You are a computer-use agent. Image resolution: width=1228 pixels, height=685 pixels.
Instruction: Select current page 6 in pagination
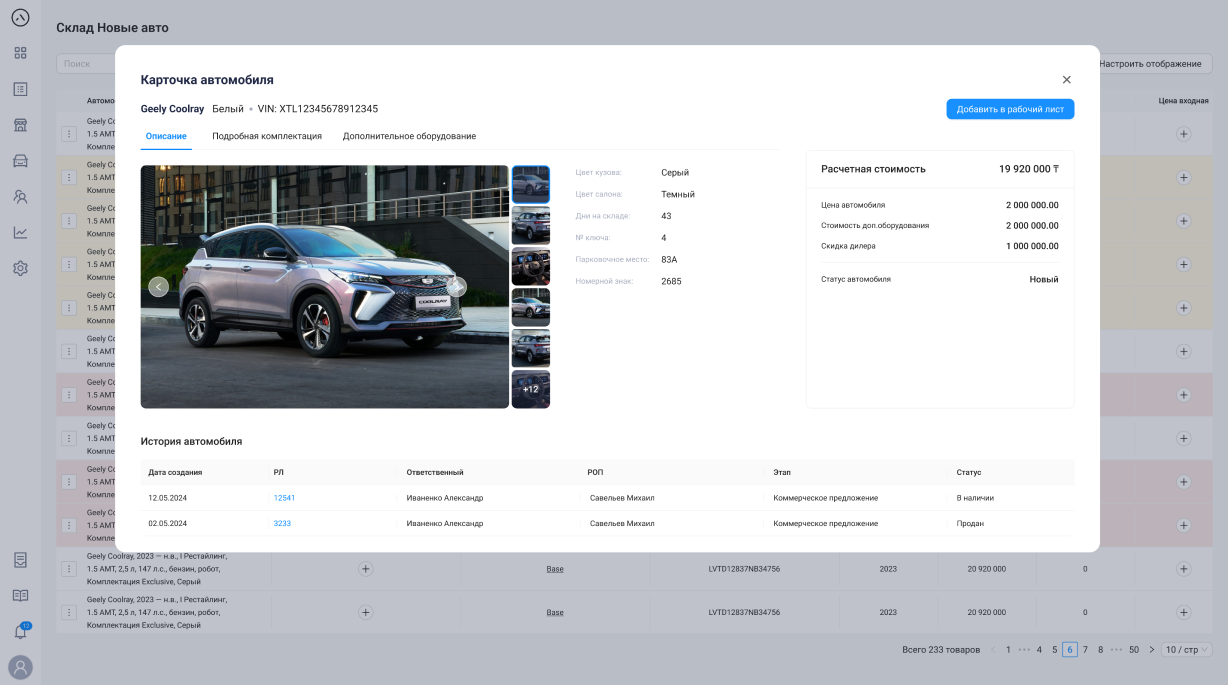1070,650
